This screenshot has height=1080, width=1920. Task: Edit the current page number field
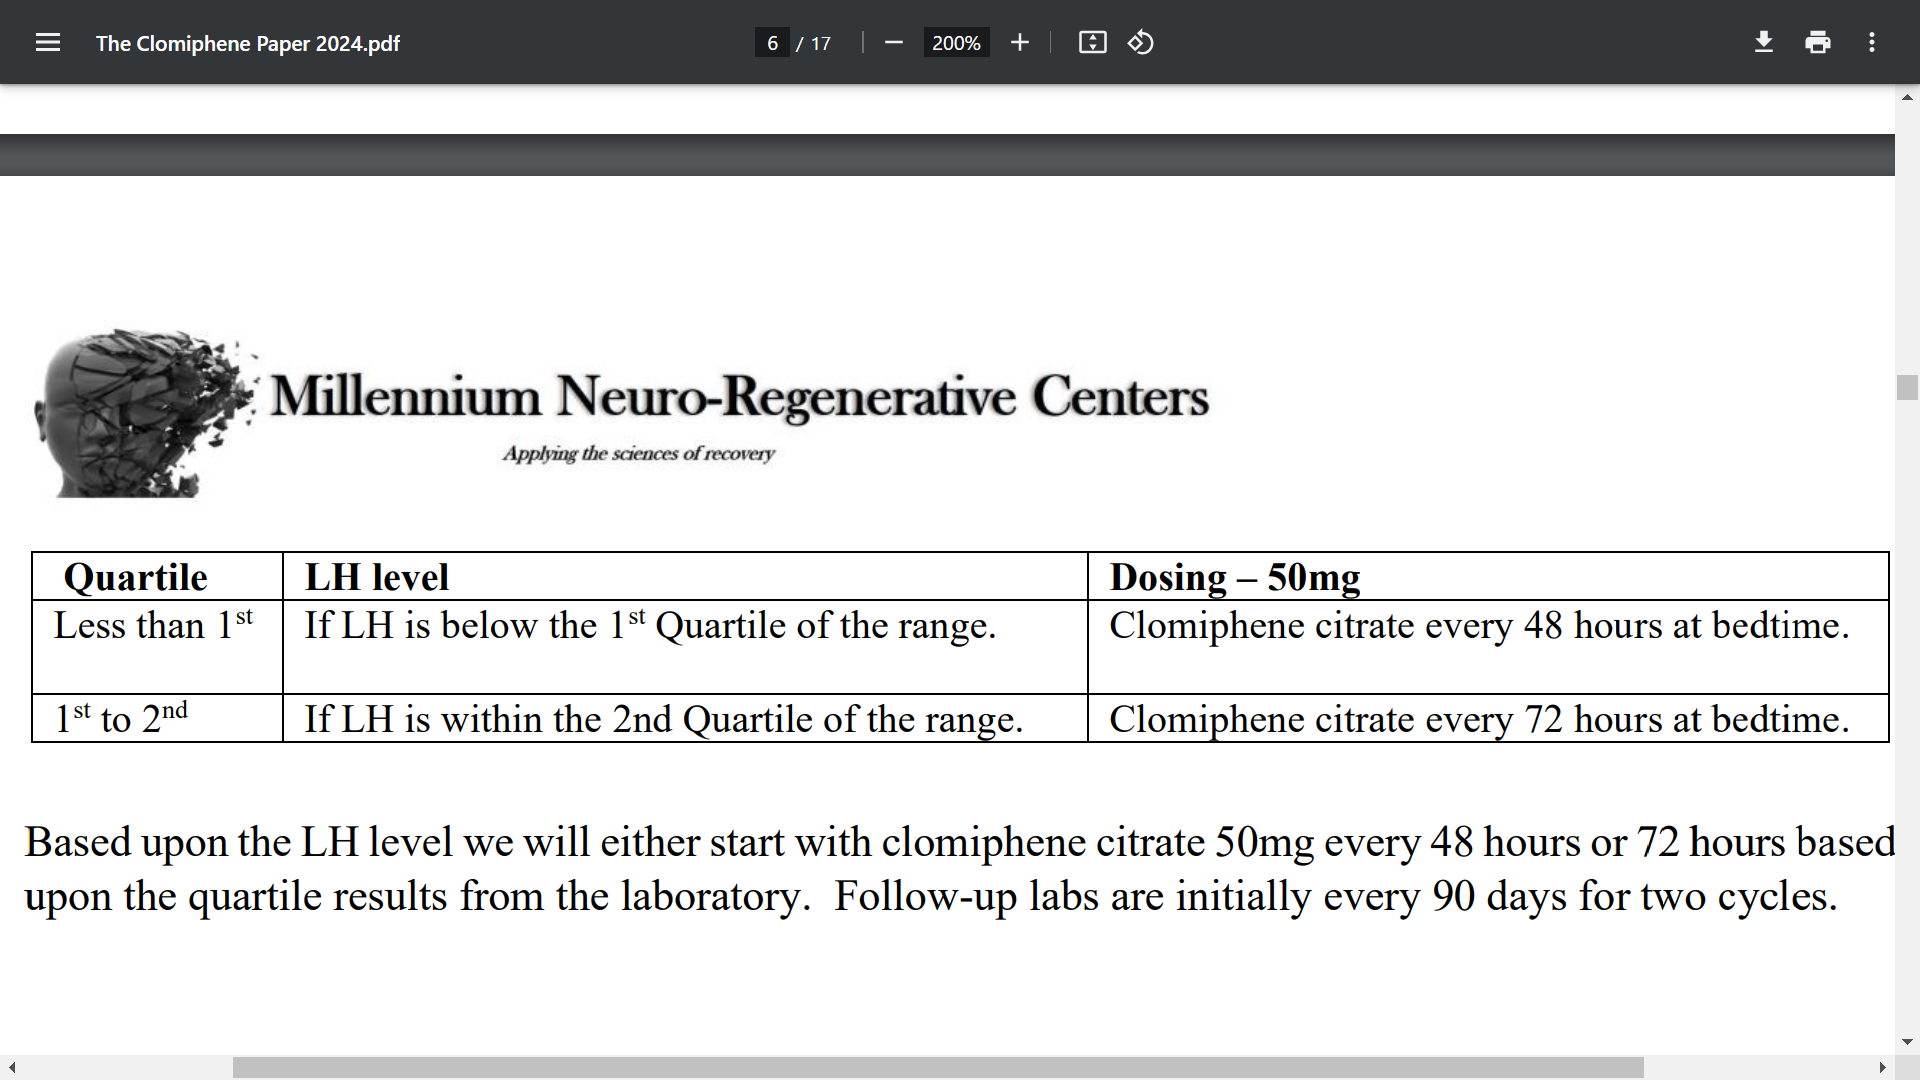pos(772,43)
